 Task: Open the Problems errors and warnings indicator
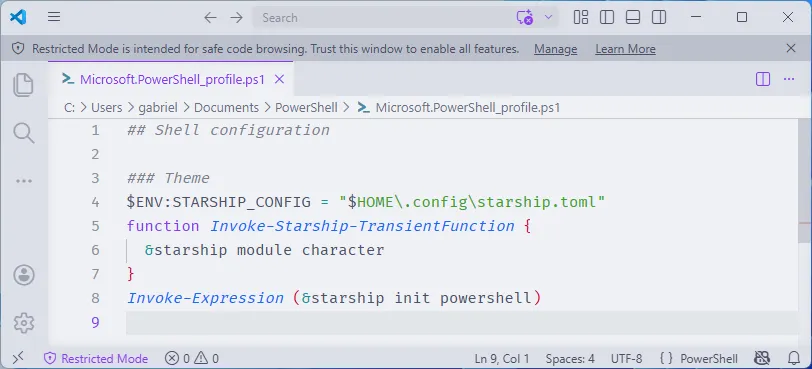192,359
